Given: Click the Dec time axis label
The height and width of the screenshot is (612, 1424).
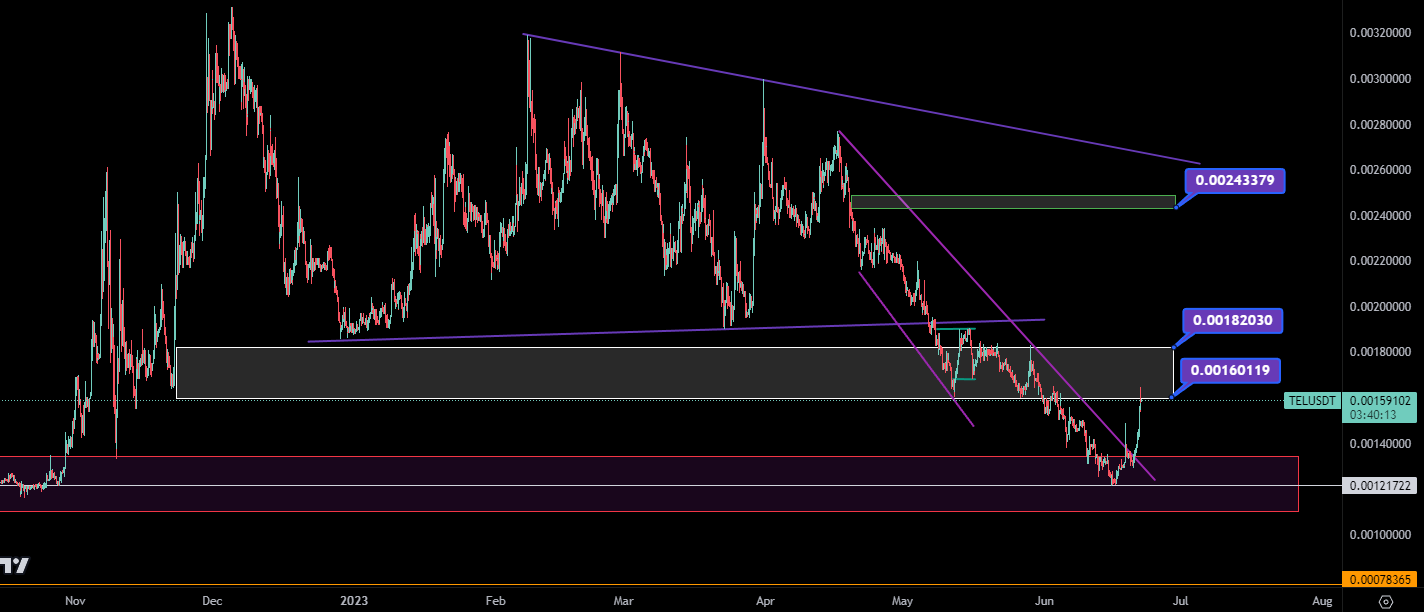Looking at the screenshot, I should tap(212, 601).
